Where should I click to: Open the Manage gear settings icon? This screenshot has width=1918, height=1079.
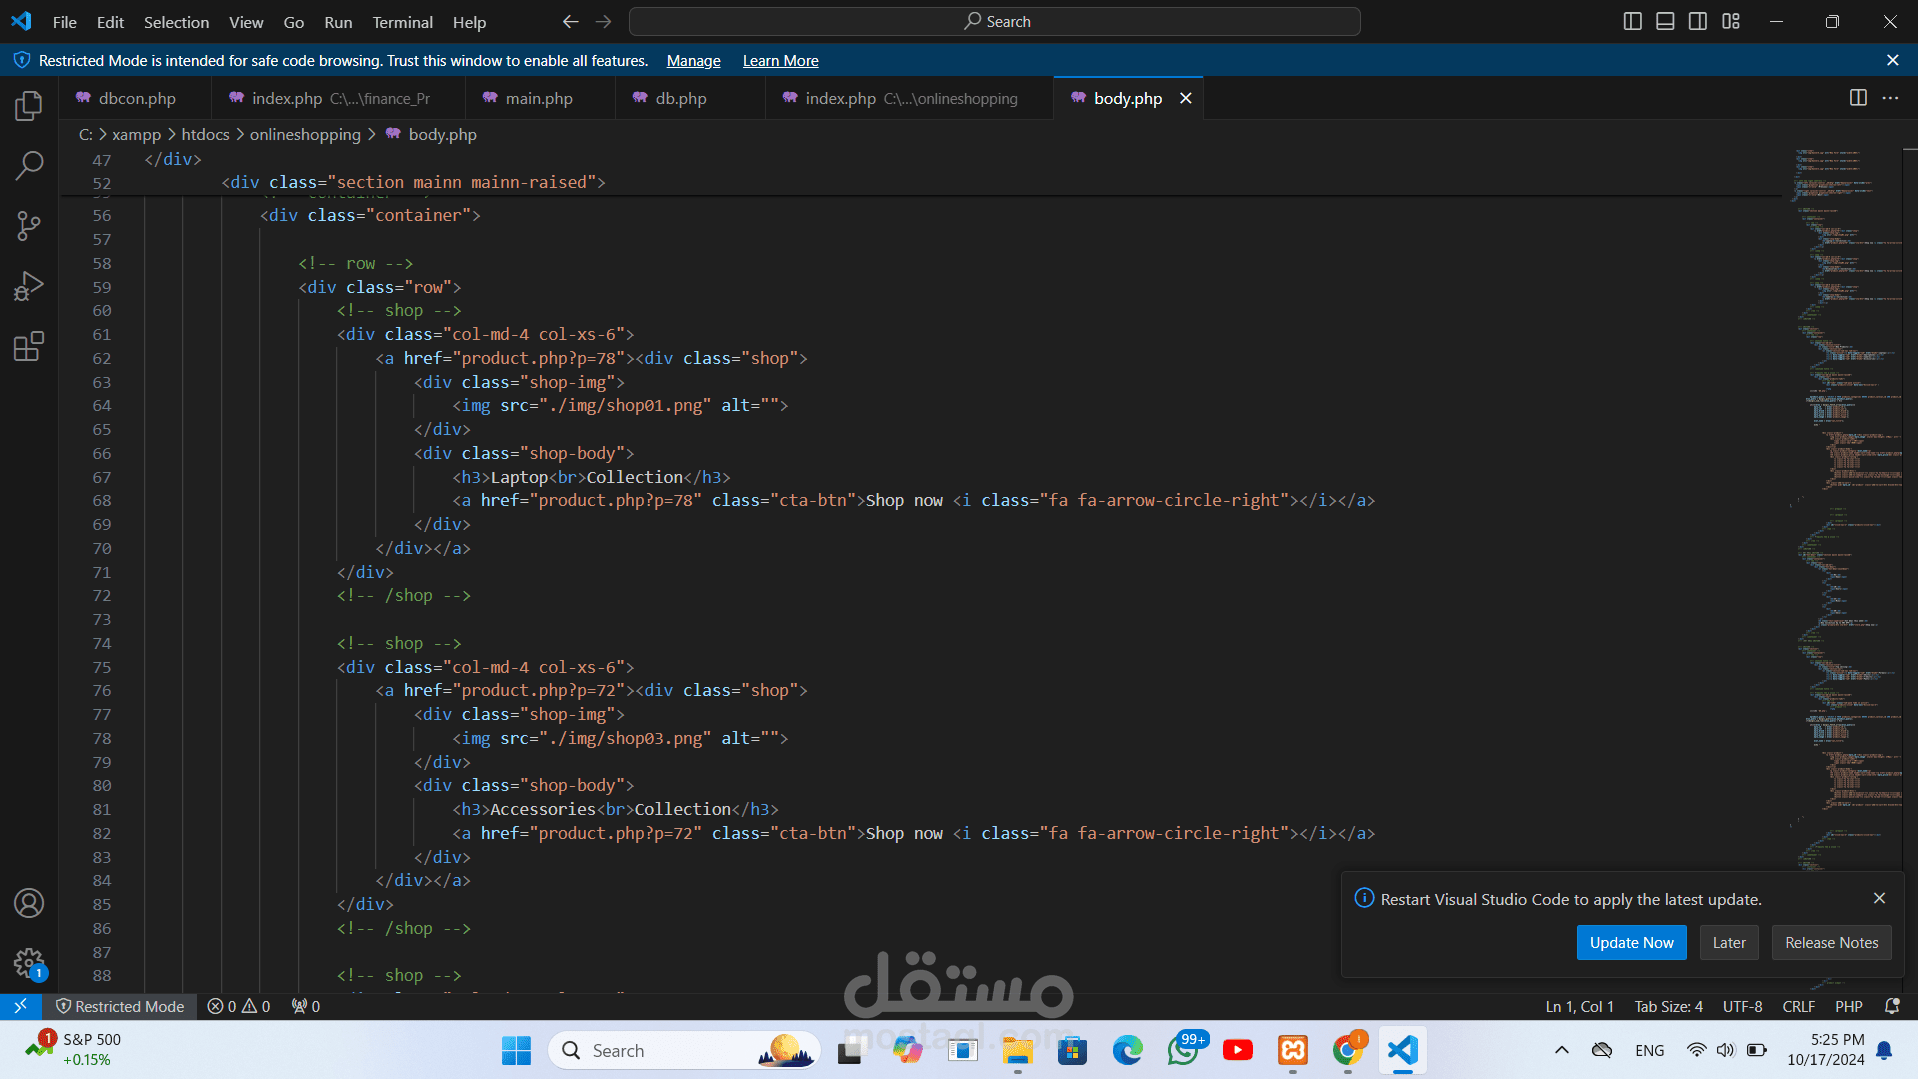(x=29, y=964)
